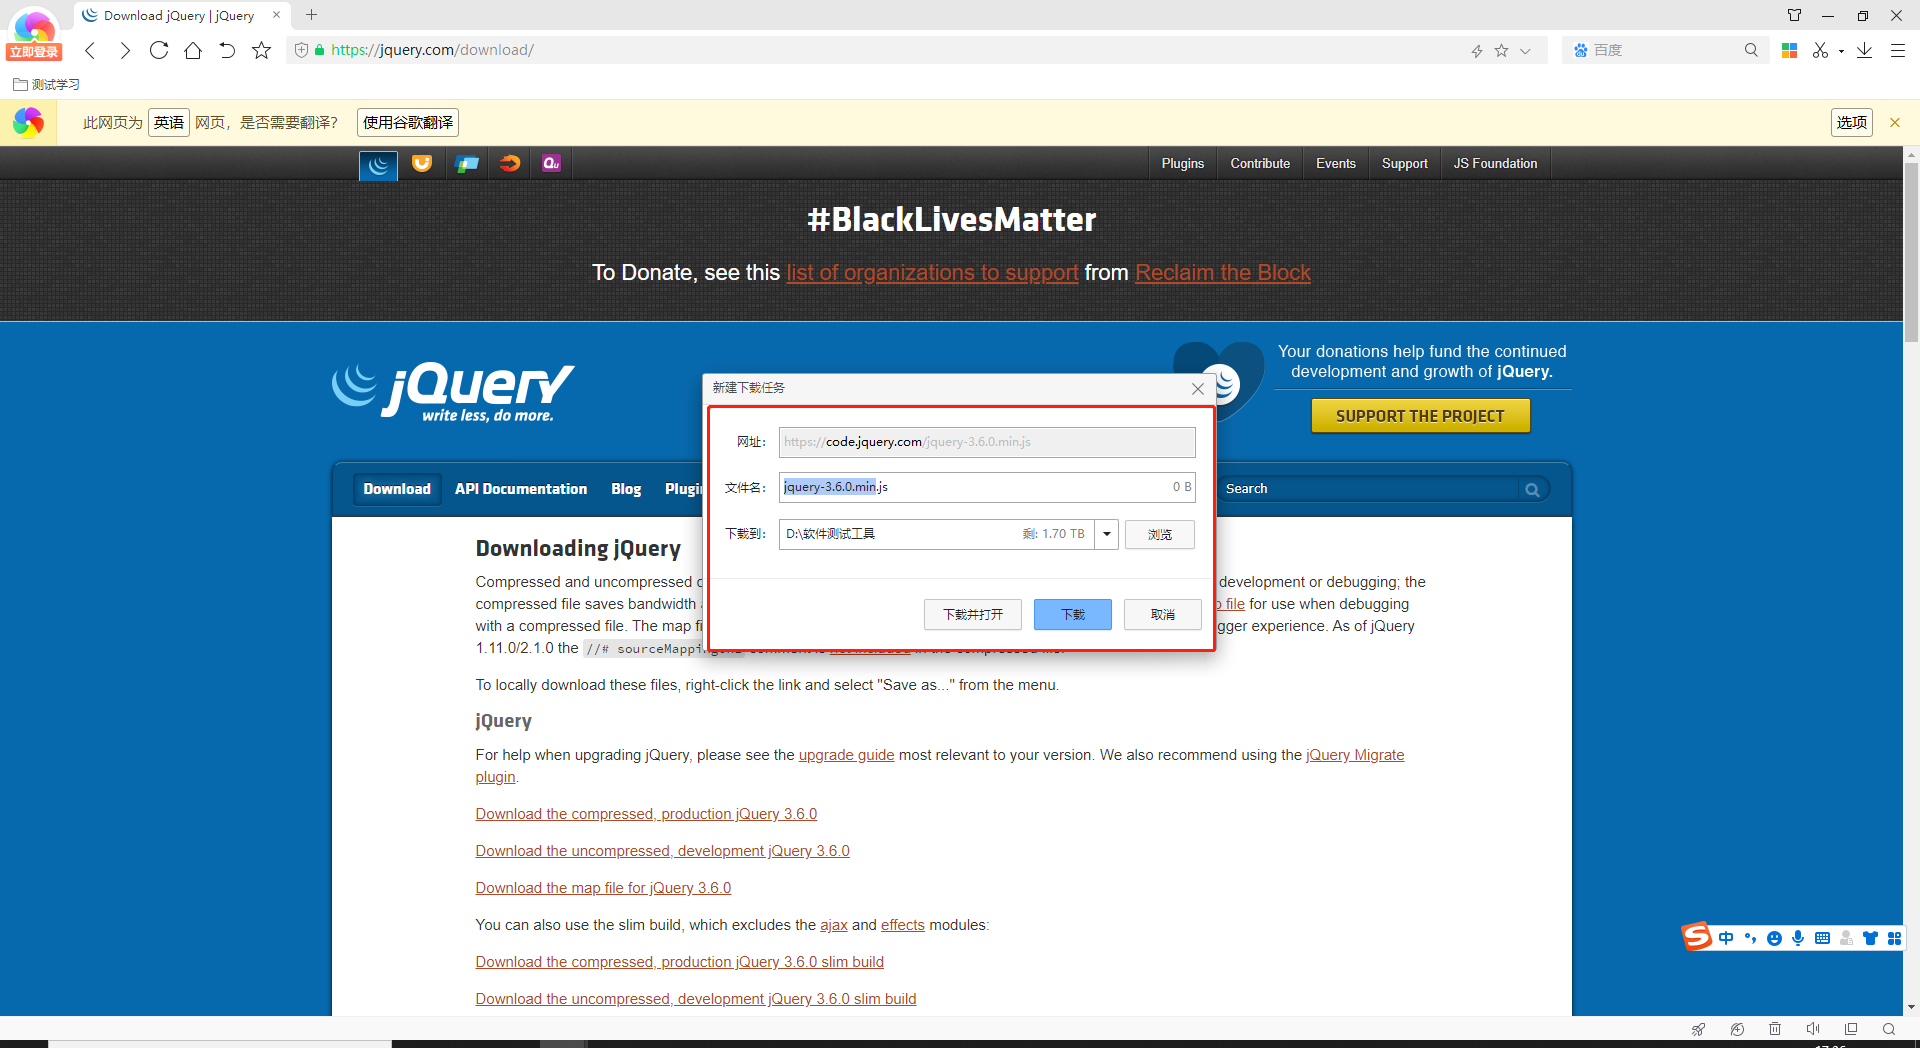Open a new browser tab

tap(312, 15)
